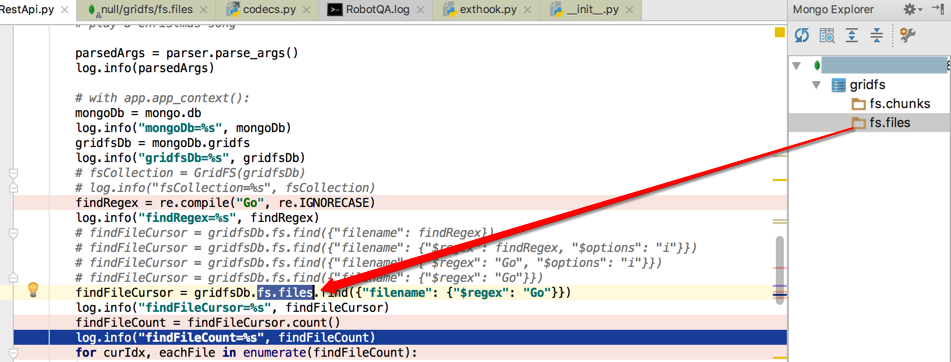Close the codecs.py tab
Image resolution: width=951 pixels, height=362 pixels.
pyautogui.click(x=306, y=10)
